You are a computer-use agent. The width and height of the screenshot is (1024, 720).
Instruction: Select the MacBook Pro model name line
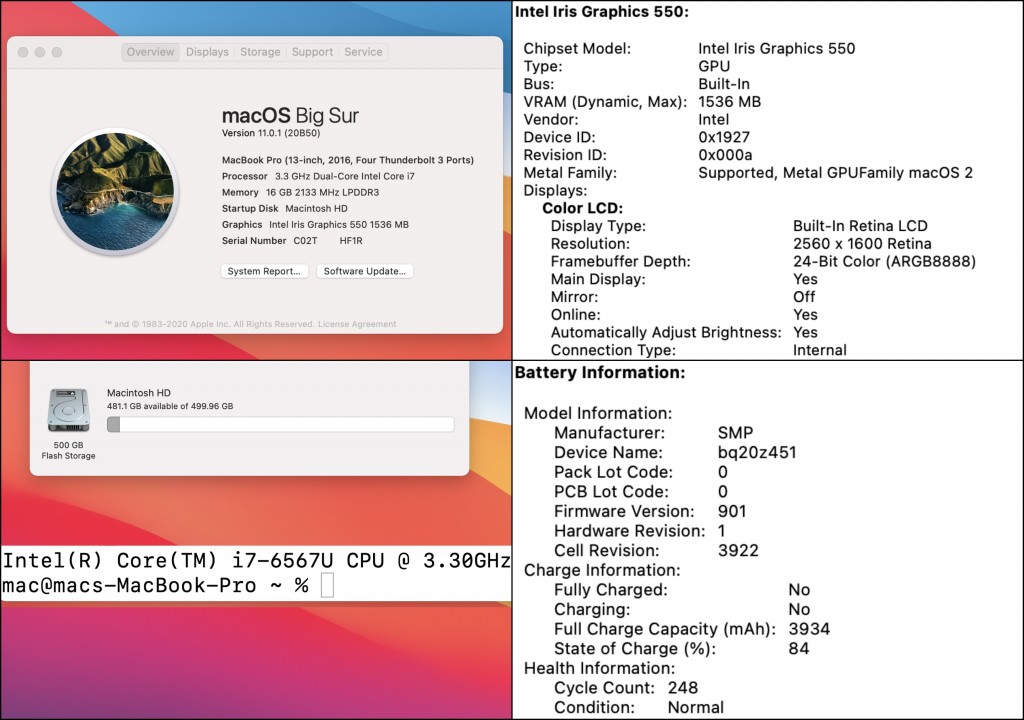pos(347,160)
